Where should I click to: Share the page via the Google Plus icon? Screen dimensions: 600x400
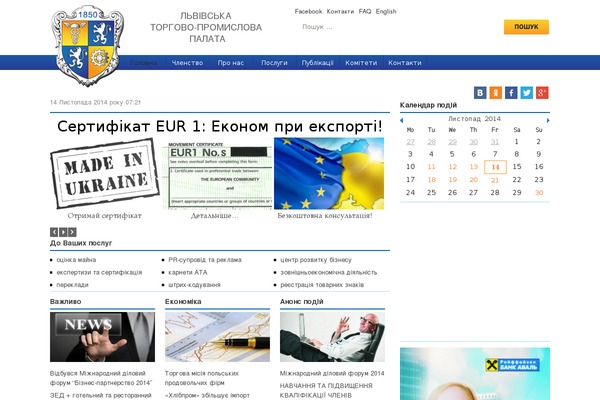[542, 93]
